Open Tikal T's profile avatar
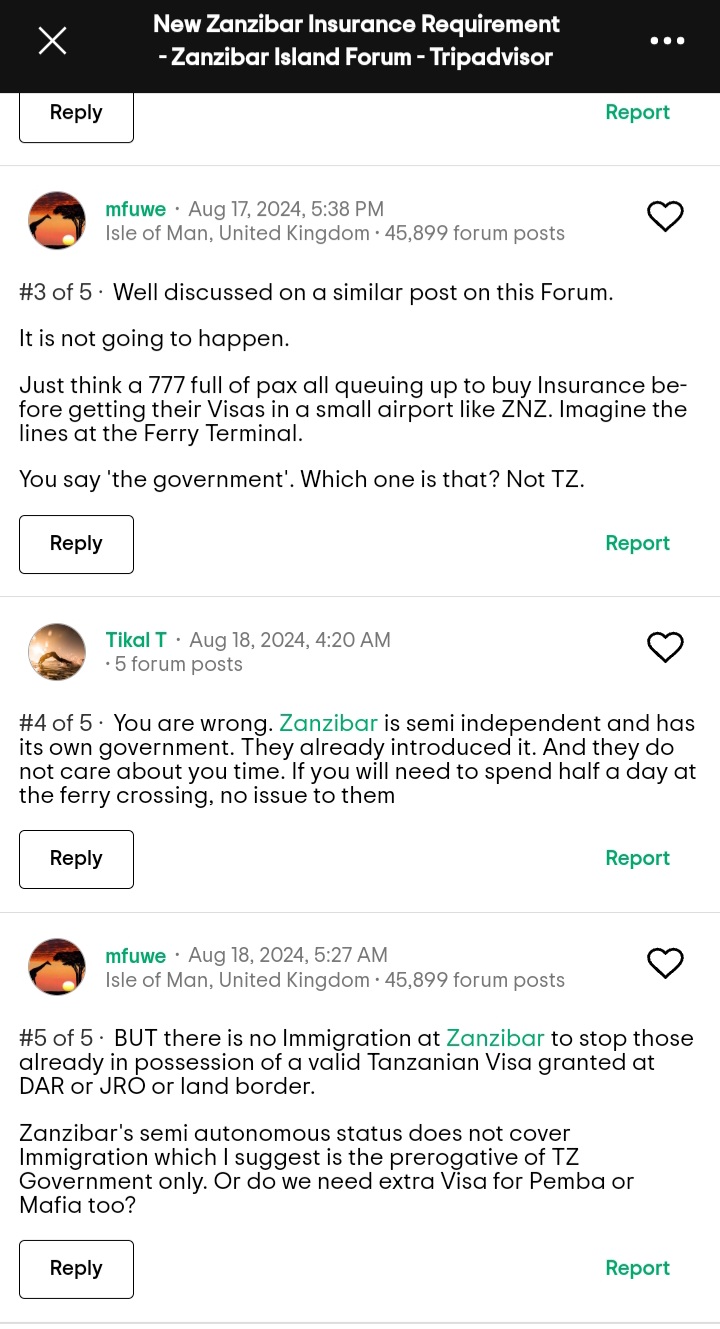 pos(57,651)
